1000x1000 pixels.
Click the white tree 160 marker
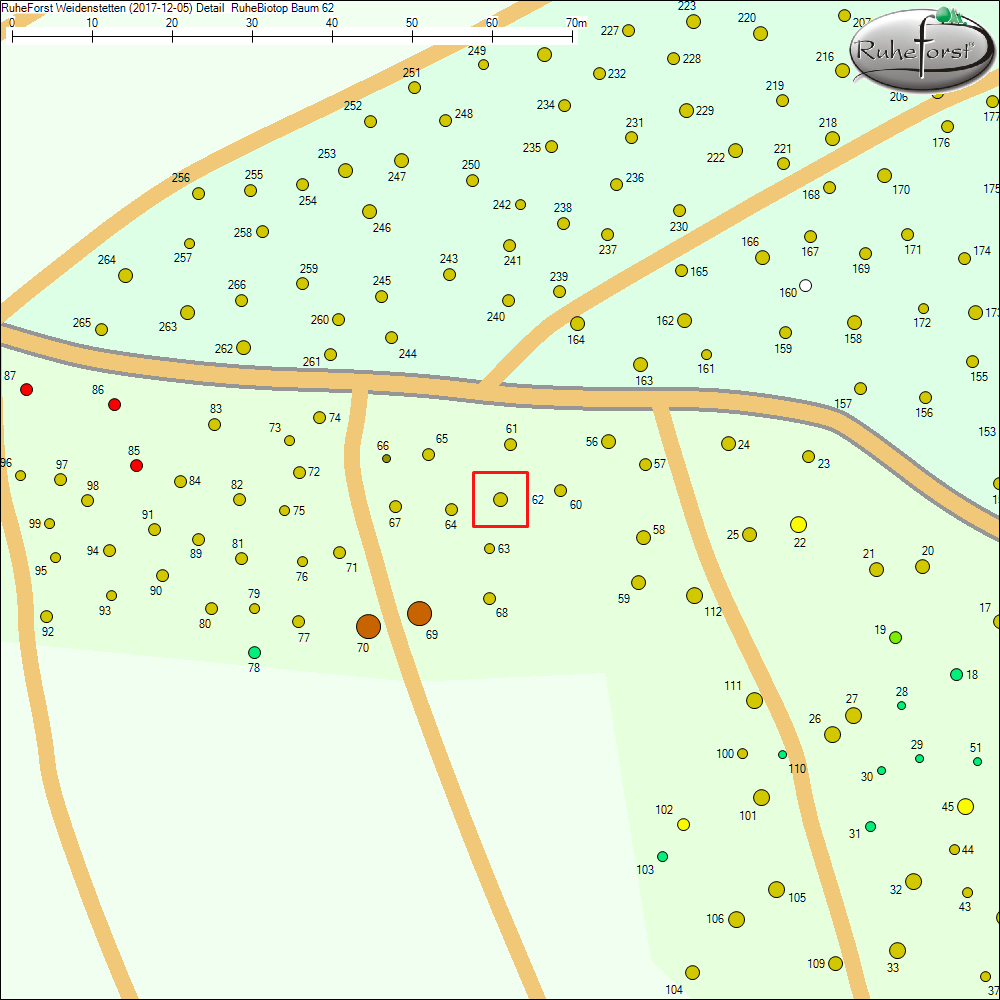tap(806, 286)
